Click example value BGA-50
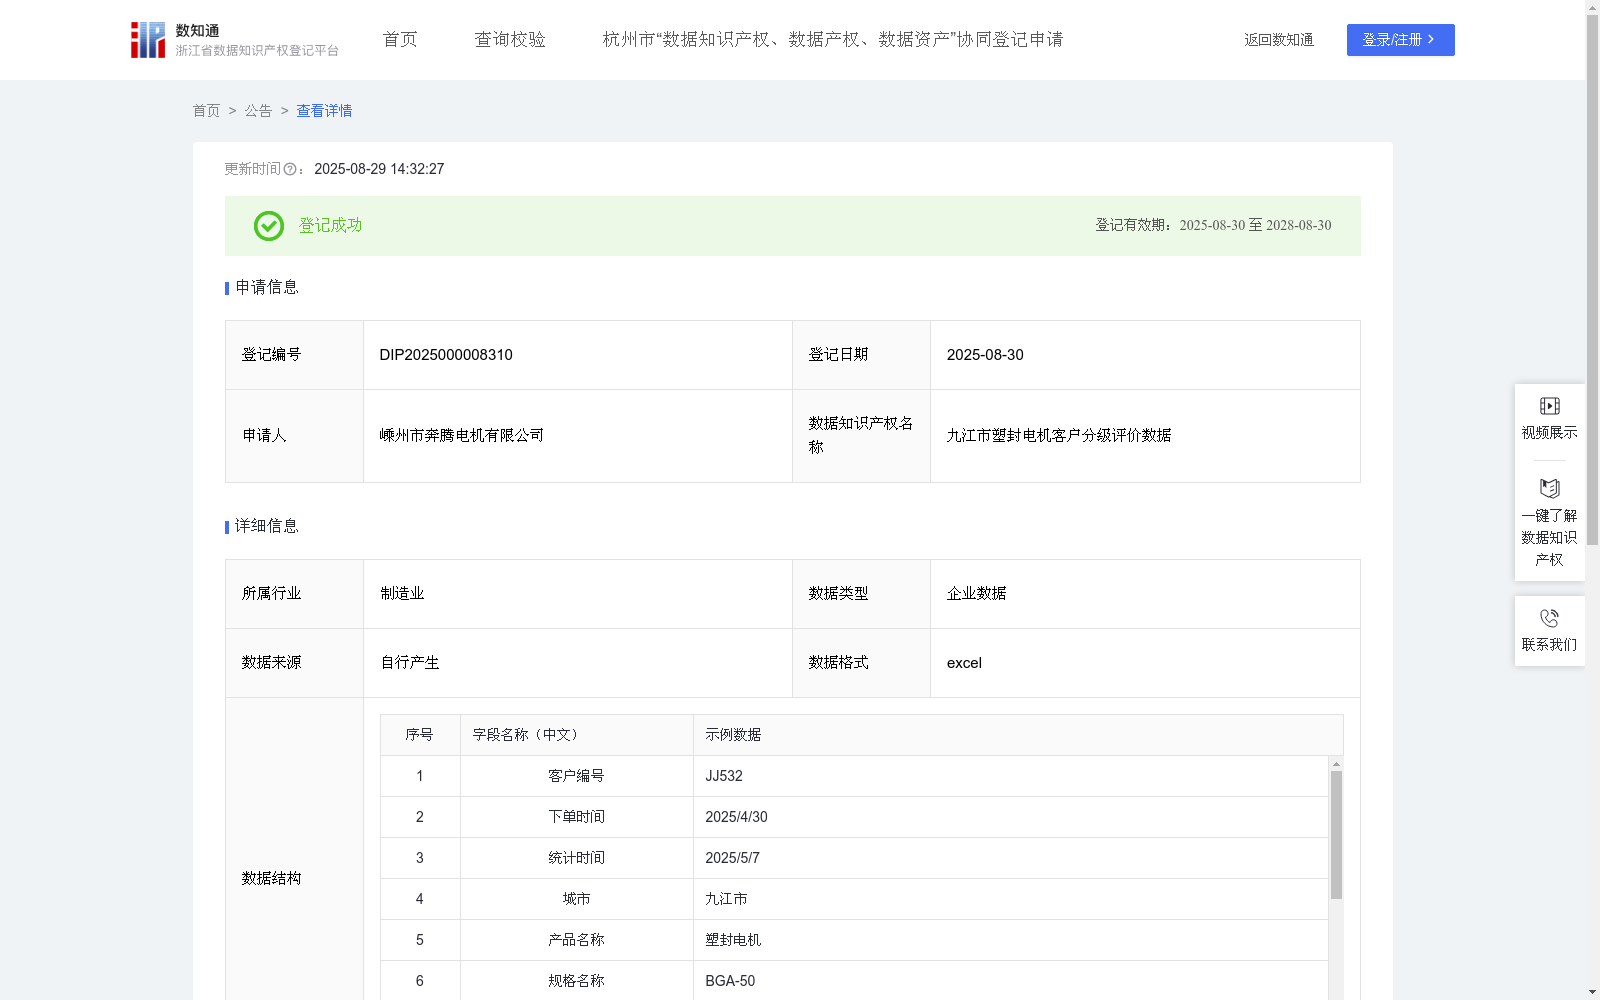Image resolution: width=1600 pixels, height=1000 pixels. tap(730, 981)
